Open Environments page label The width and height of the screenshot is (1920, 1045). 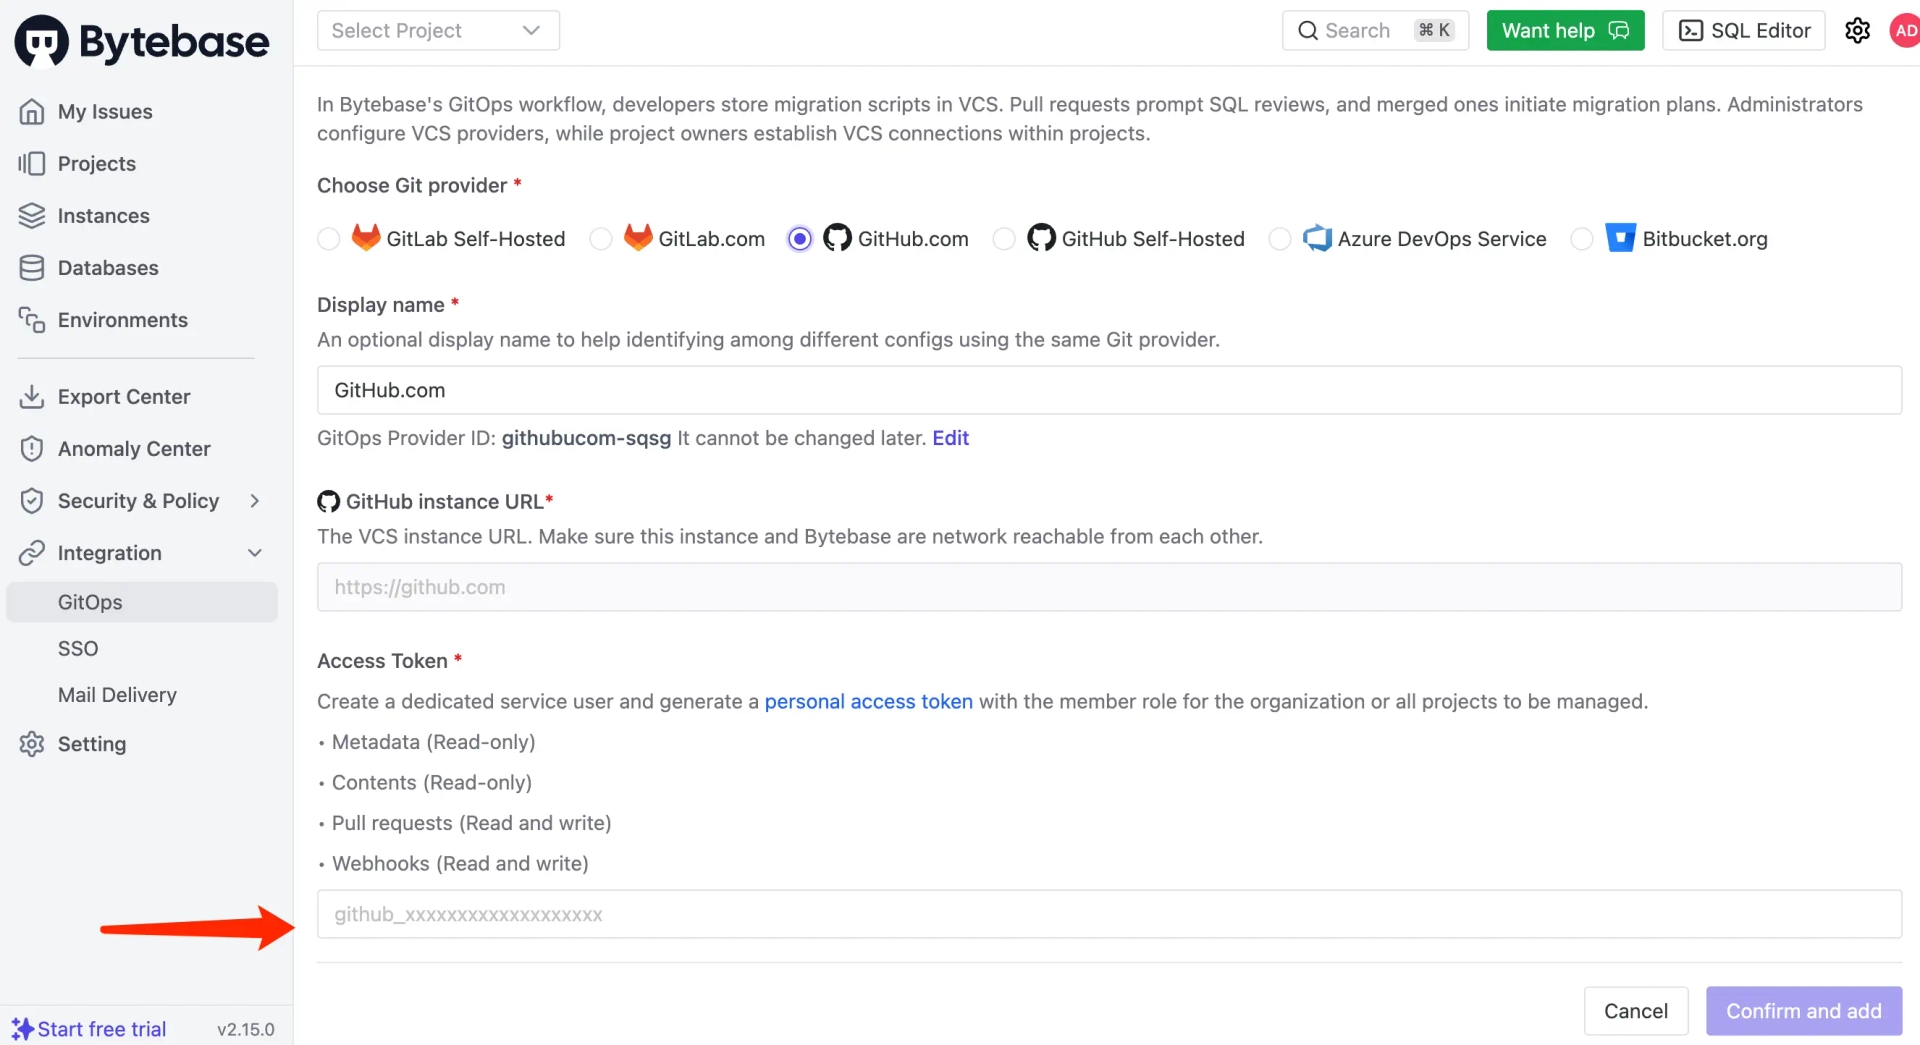point(123,320)
